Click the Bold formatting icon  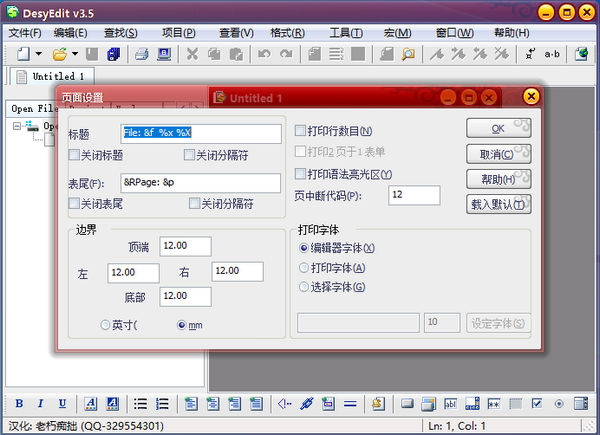pos(19,404)
